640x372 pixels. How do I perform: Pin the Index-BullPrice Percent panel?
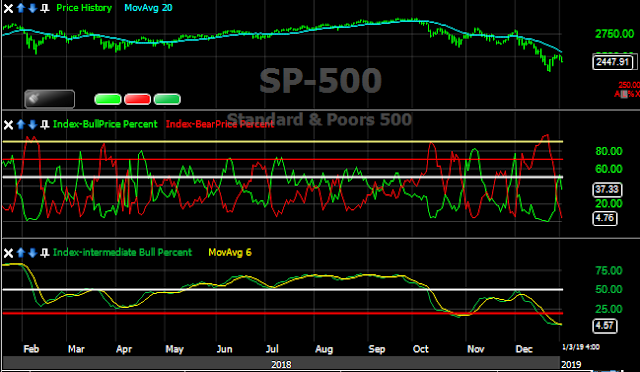click(45, 125)
